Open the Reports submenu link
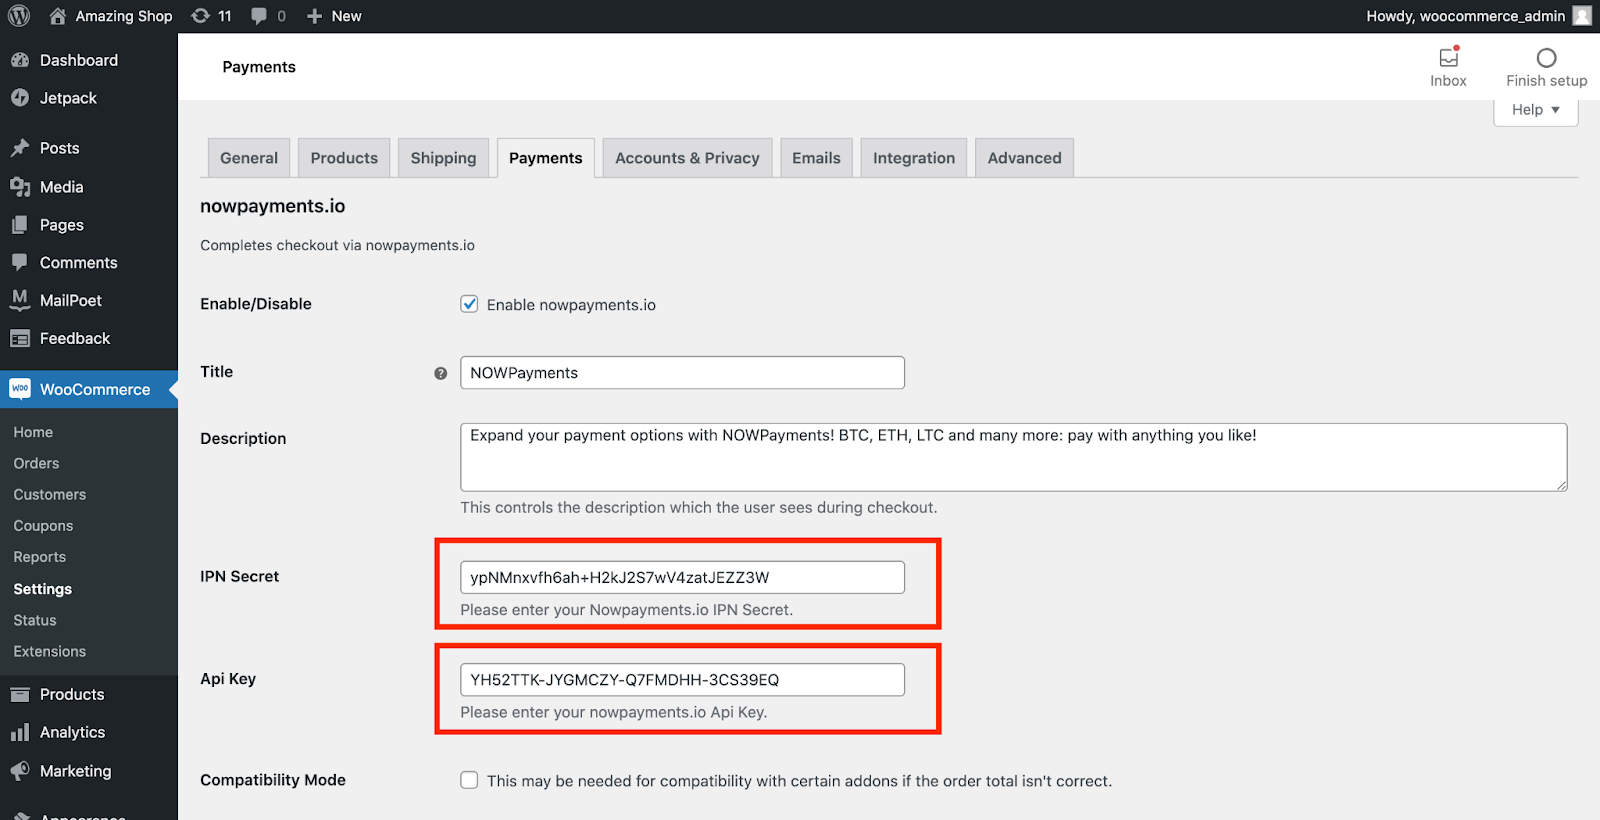 [x=40, y=557]
